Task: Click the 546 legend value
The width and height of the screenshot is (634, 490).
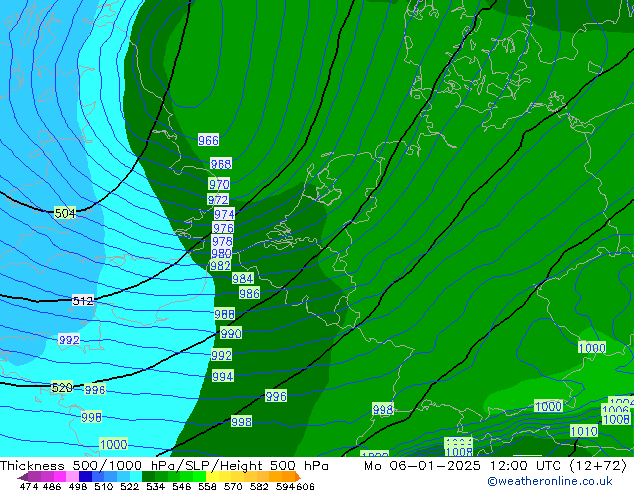Action: click(182, 486)
